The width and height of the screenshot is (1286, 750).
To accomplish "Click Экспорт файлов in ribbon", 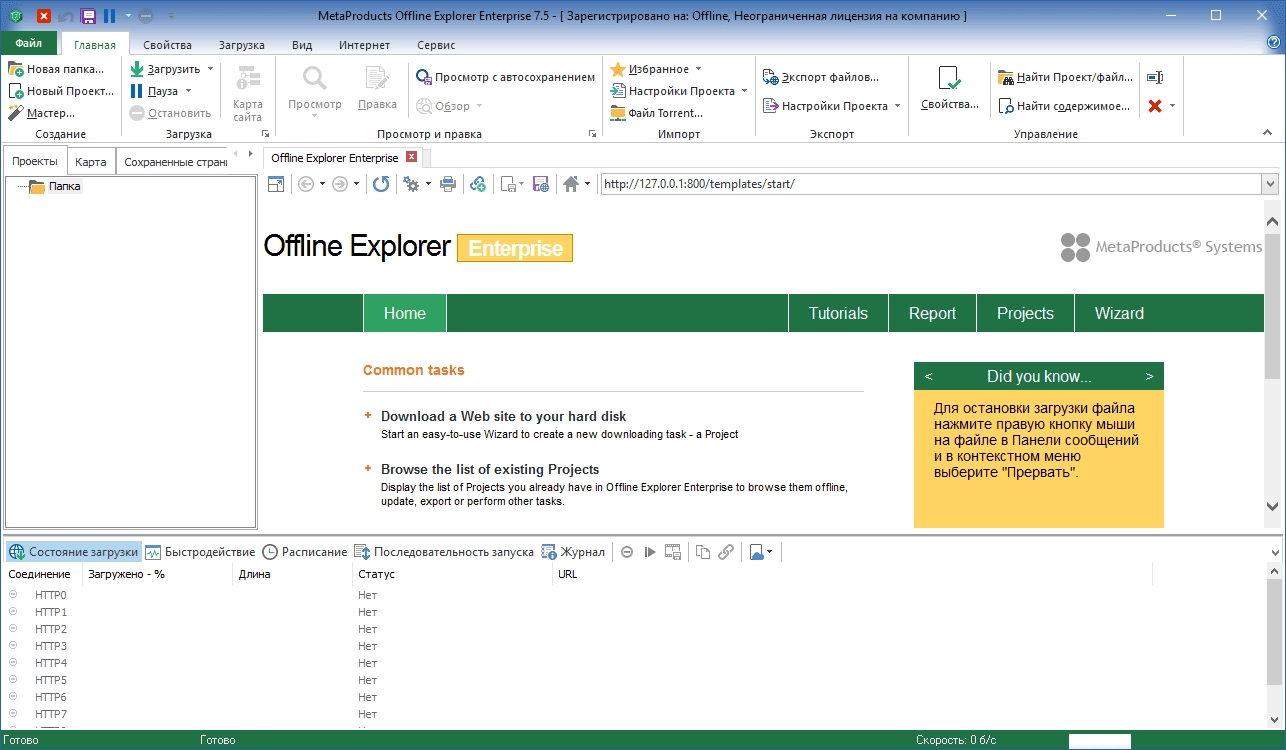I will click(x=821, y=77).
